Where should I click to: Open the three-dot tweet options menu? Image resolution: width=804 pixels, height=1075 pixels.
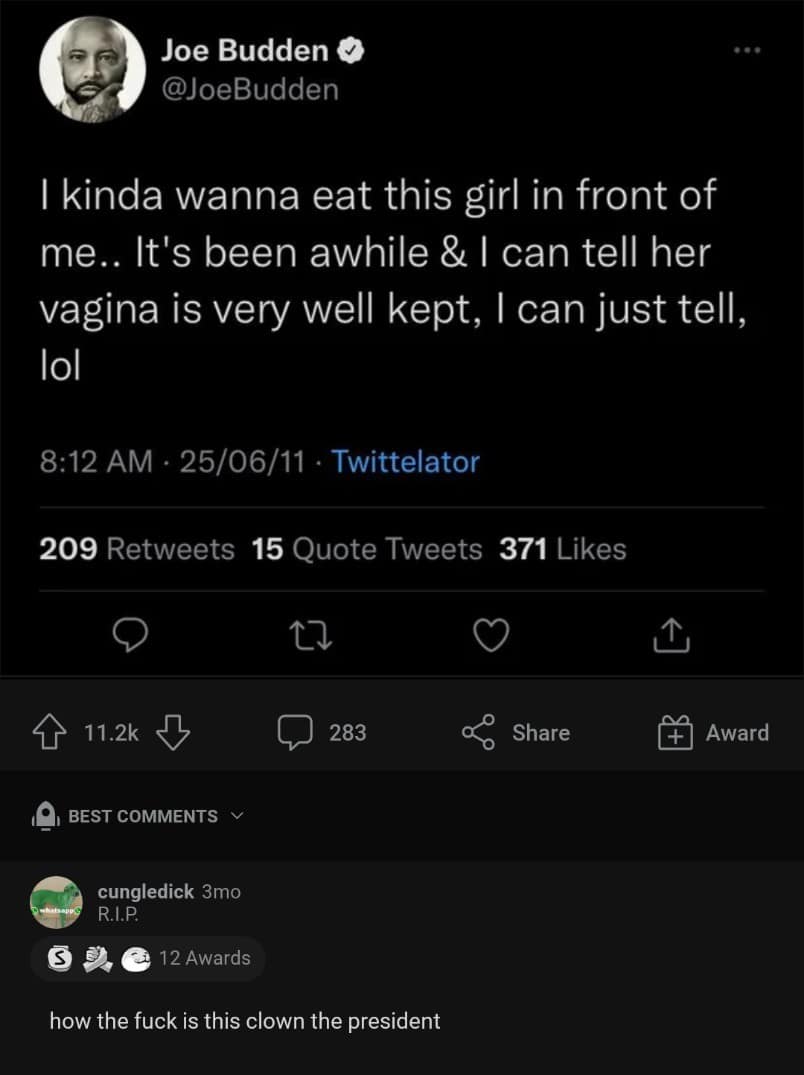coord(746,48)
